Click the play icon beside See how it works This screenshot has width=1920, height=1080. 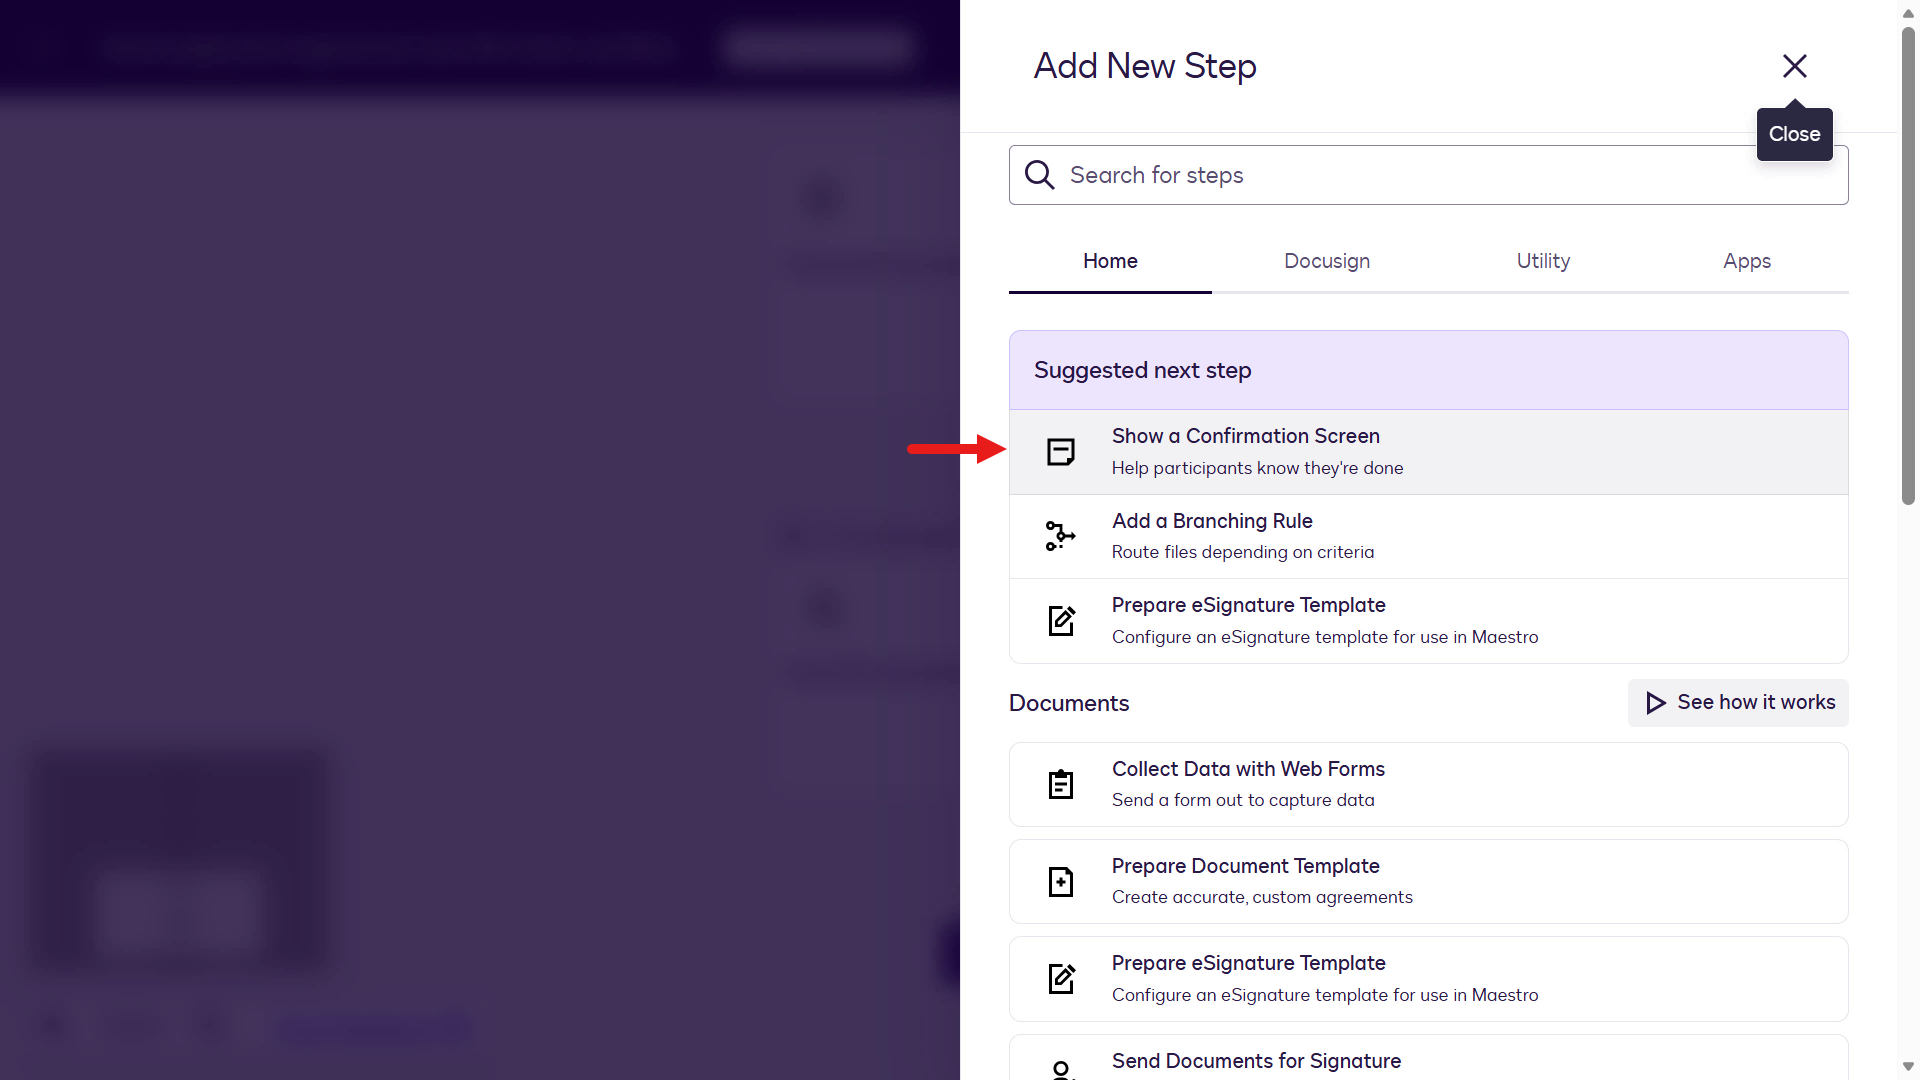pyautogui.click(x=1656, y=703)
